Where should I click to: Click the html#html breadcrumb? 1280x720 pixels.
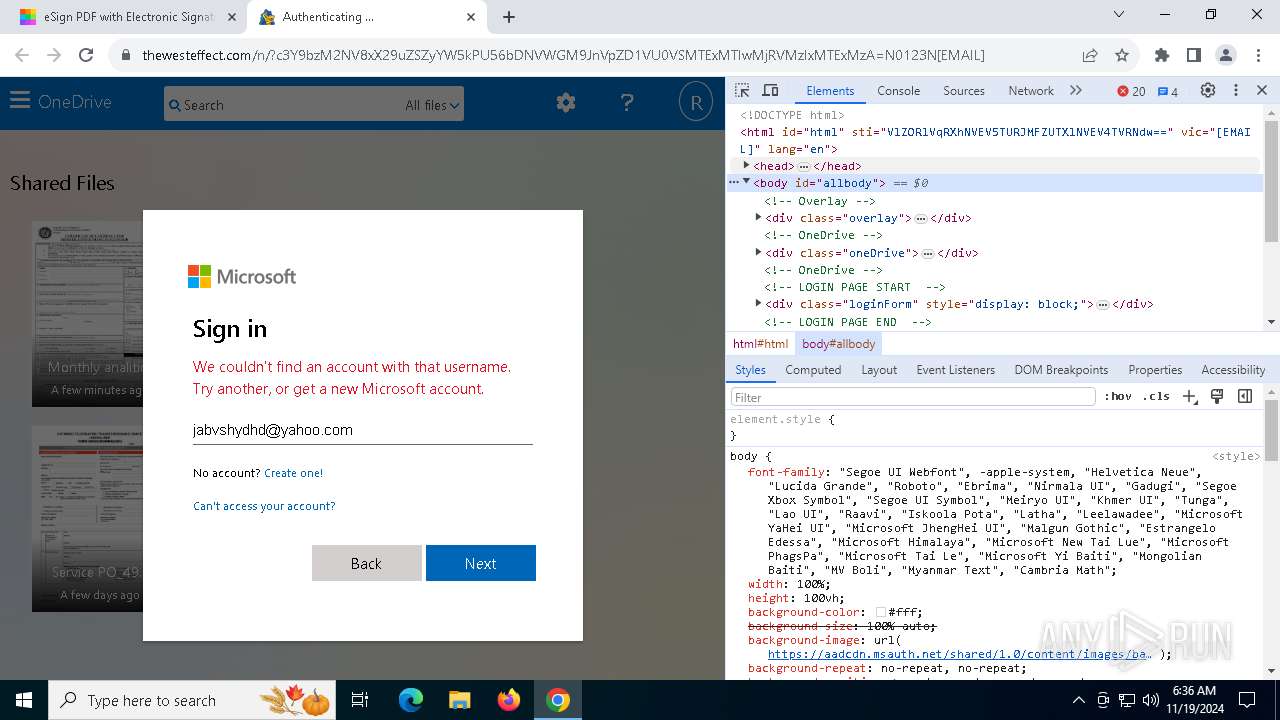760,343
